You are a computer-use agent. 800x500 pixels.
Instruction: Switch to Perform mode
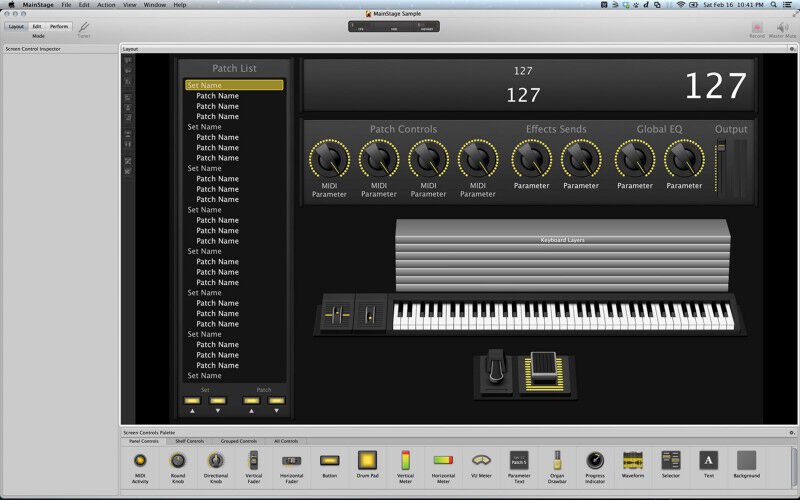coord(59,27)
